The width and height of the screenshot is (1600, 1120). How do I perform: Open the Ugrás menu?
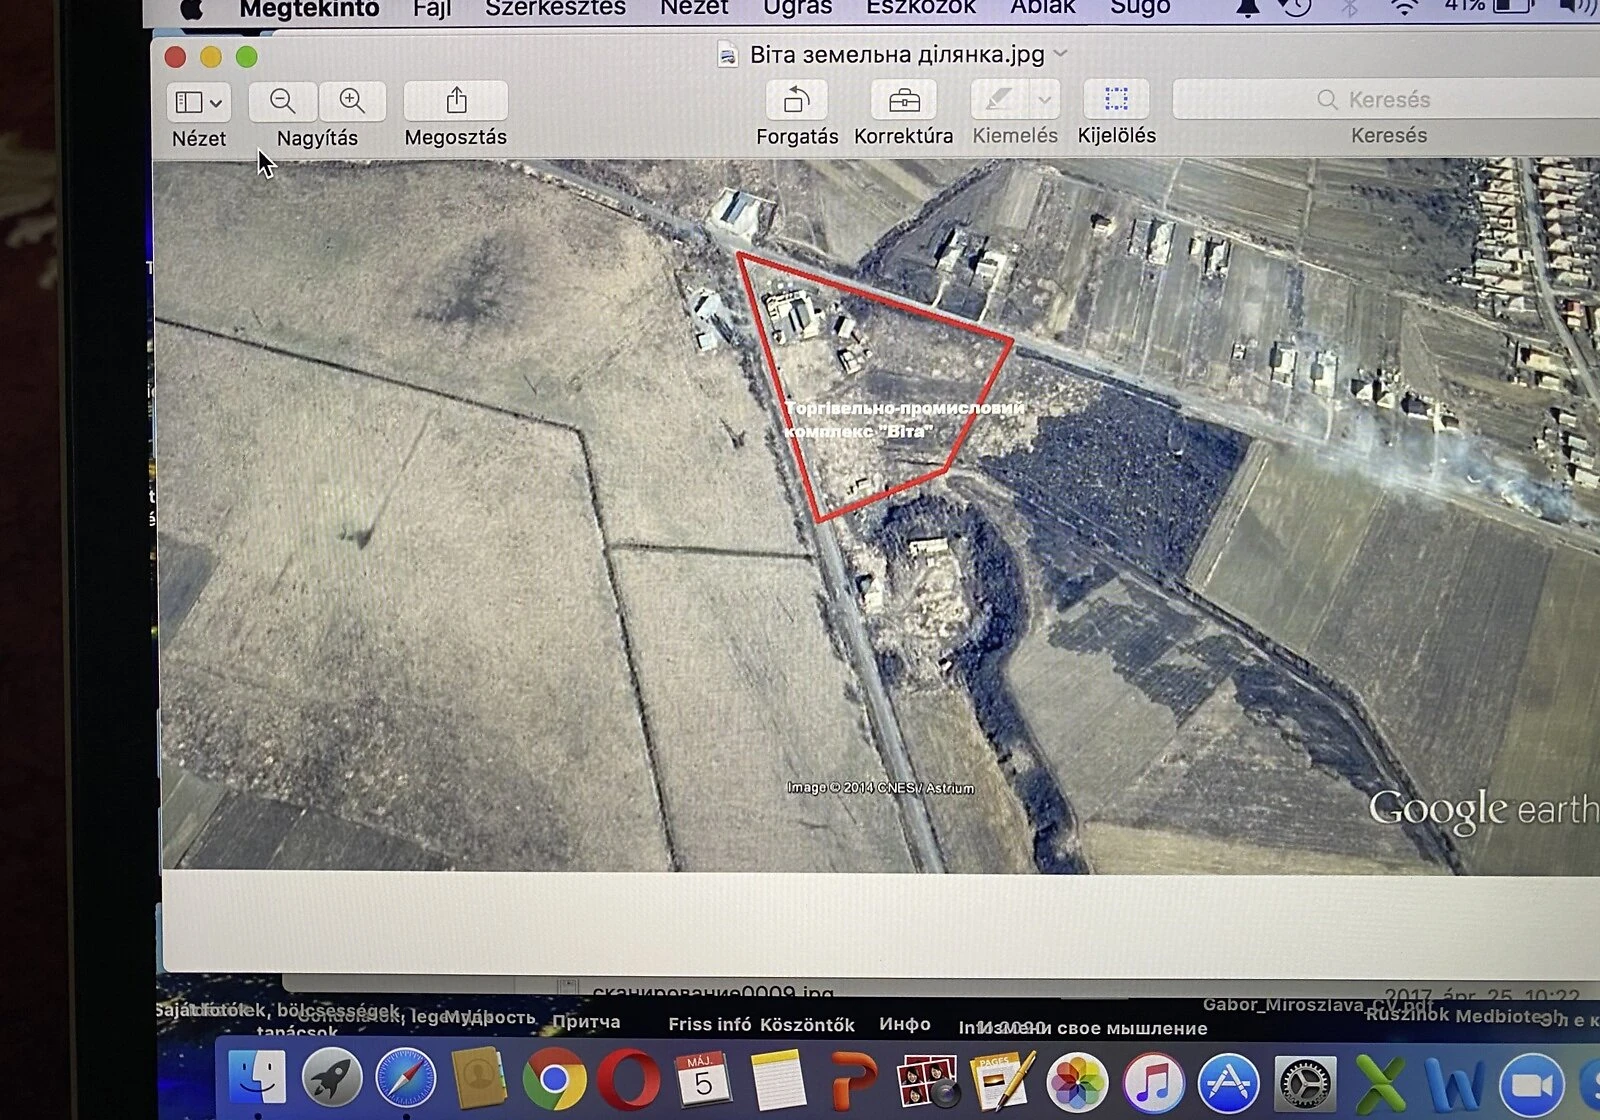click(797, 9)
